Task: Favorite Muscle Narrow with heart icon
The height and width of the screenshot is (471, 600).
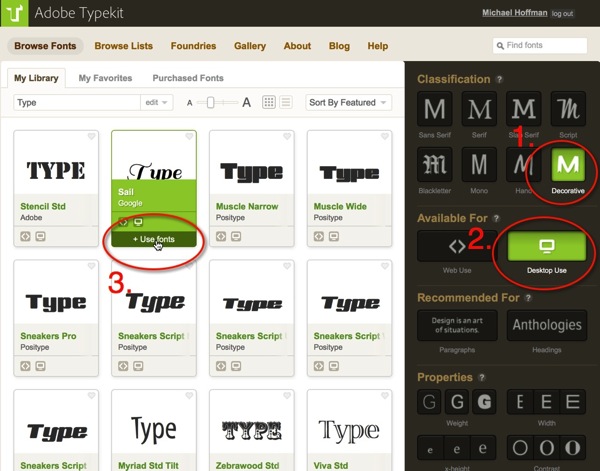Action: point(287,136)
